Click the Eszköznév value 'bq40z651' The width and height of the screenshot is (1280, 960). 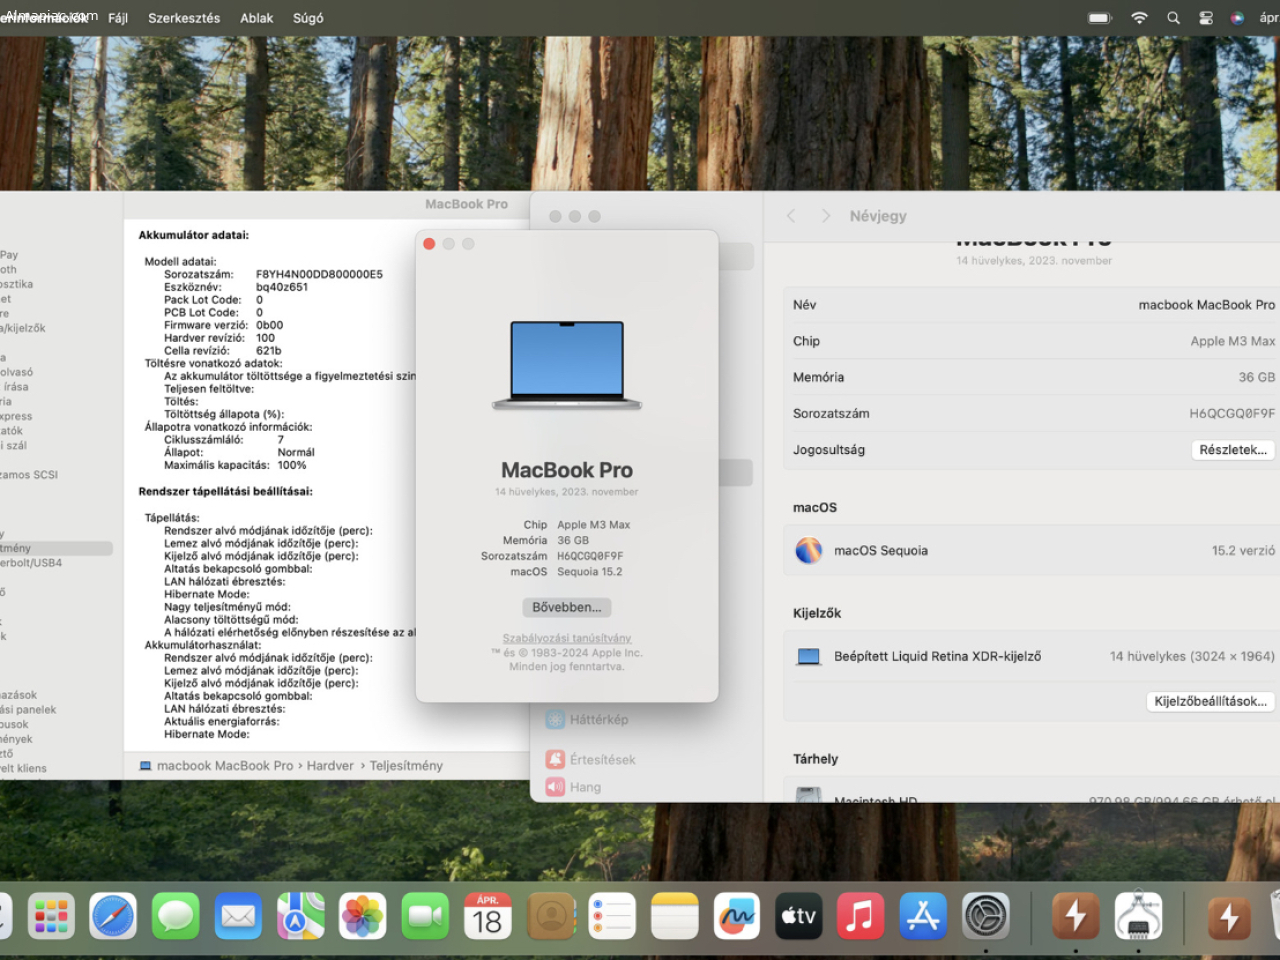pos(282,287)
